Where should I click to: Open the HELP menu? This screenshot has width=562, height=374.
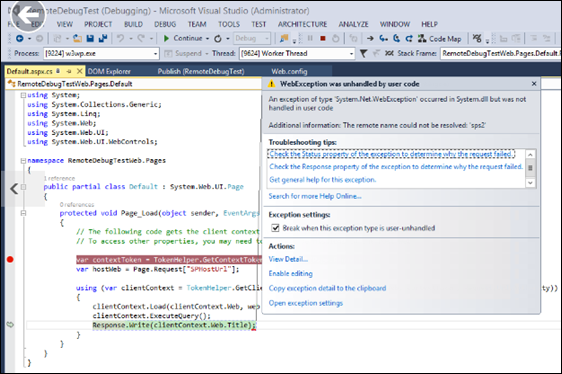429,24
